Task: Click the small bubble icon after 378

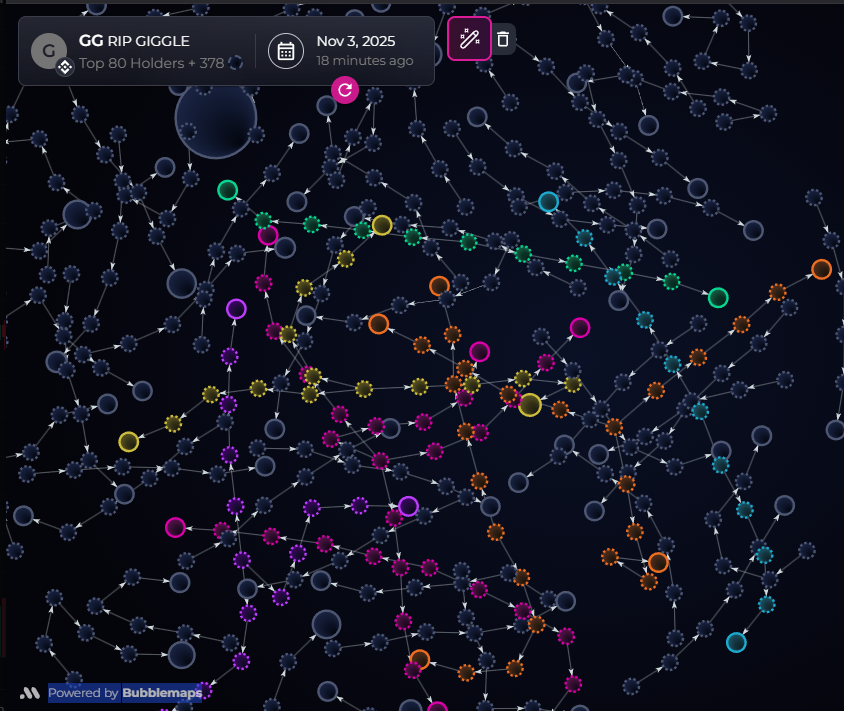Action: pyautogui.click(x=235, y=63)
